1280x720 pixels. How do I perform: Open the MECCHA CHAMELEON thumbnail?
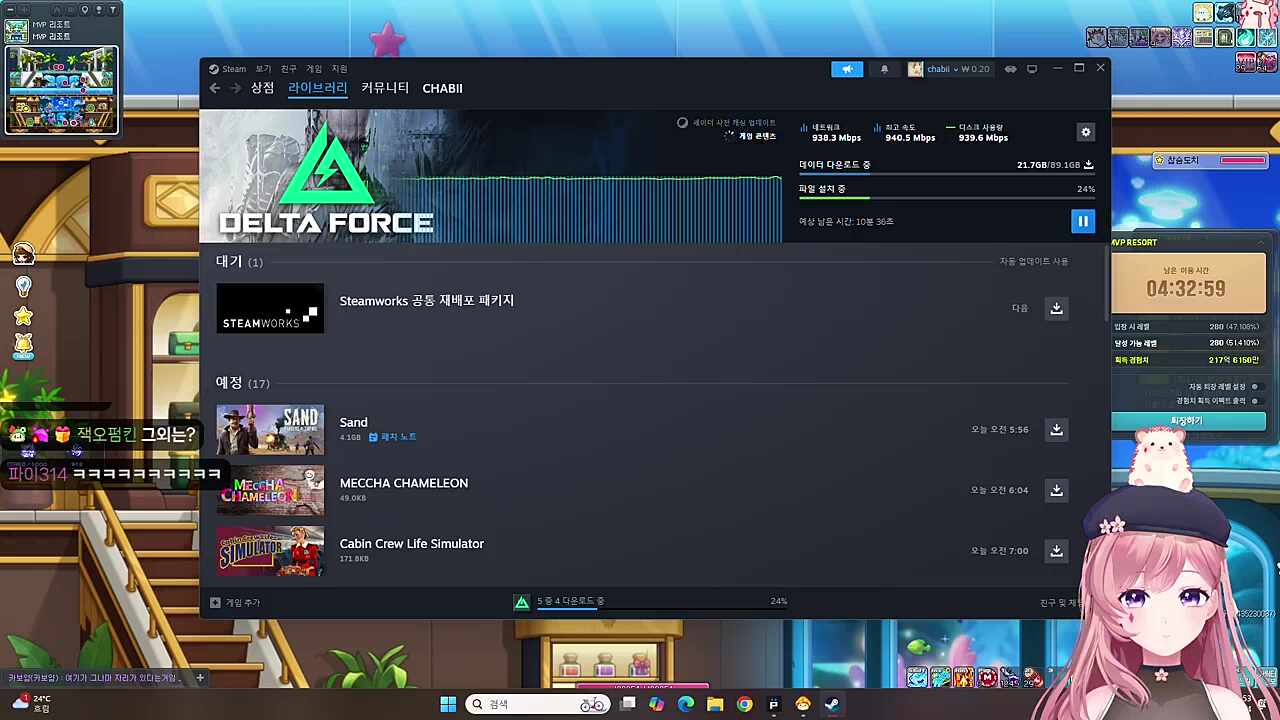point(270,491)
